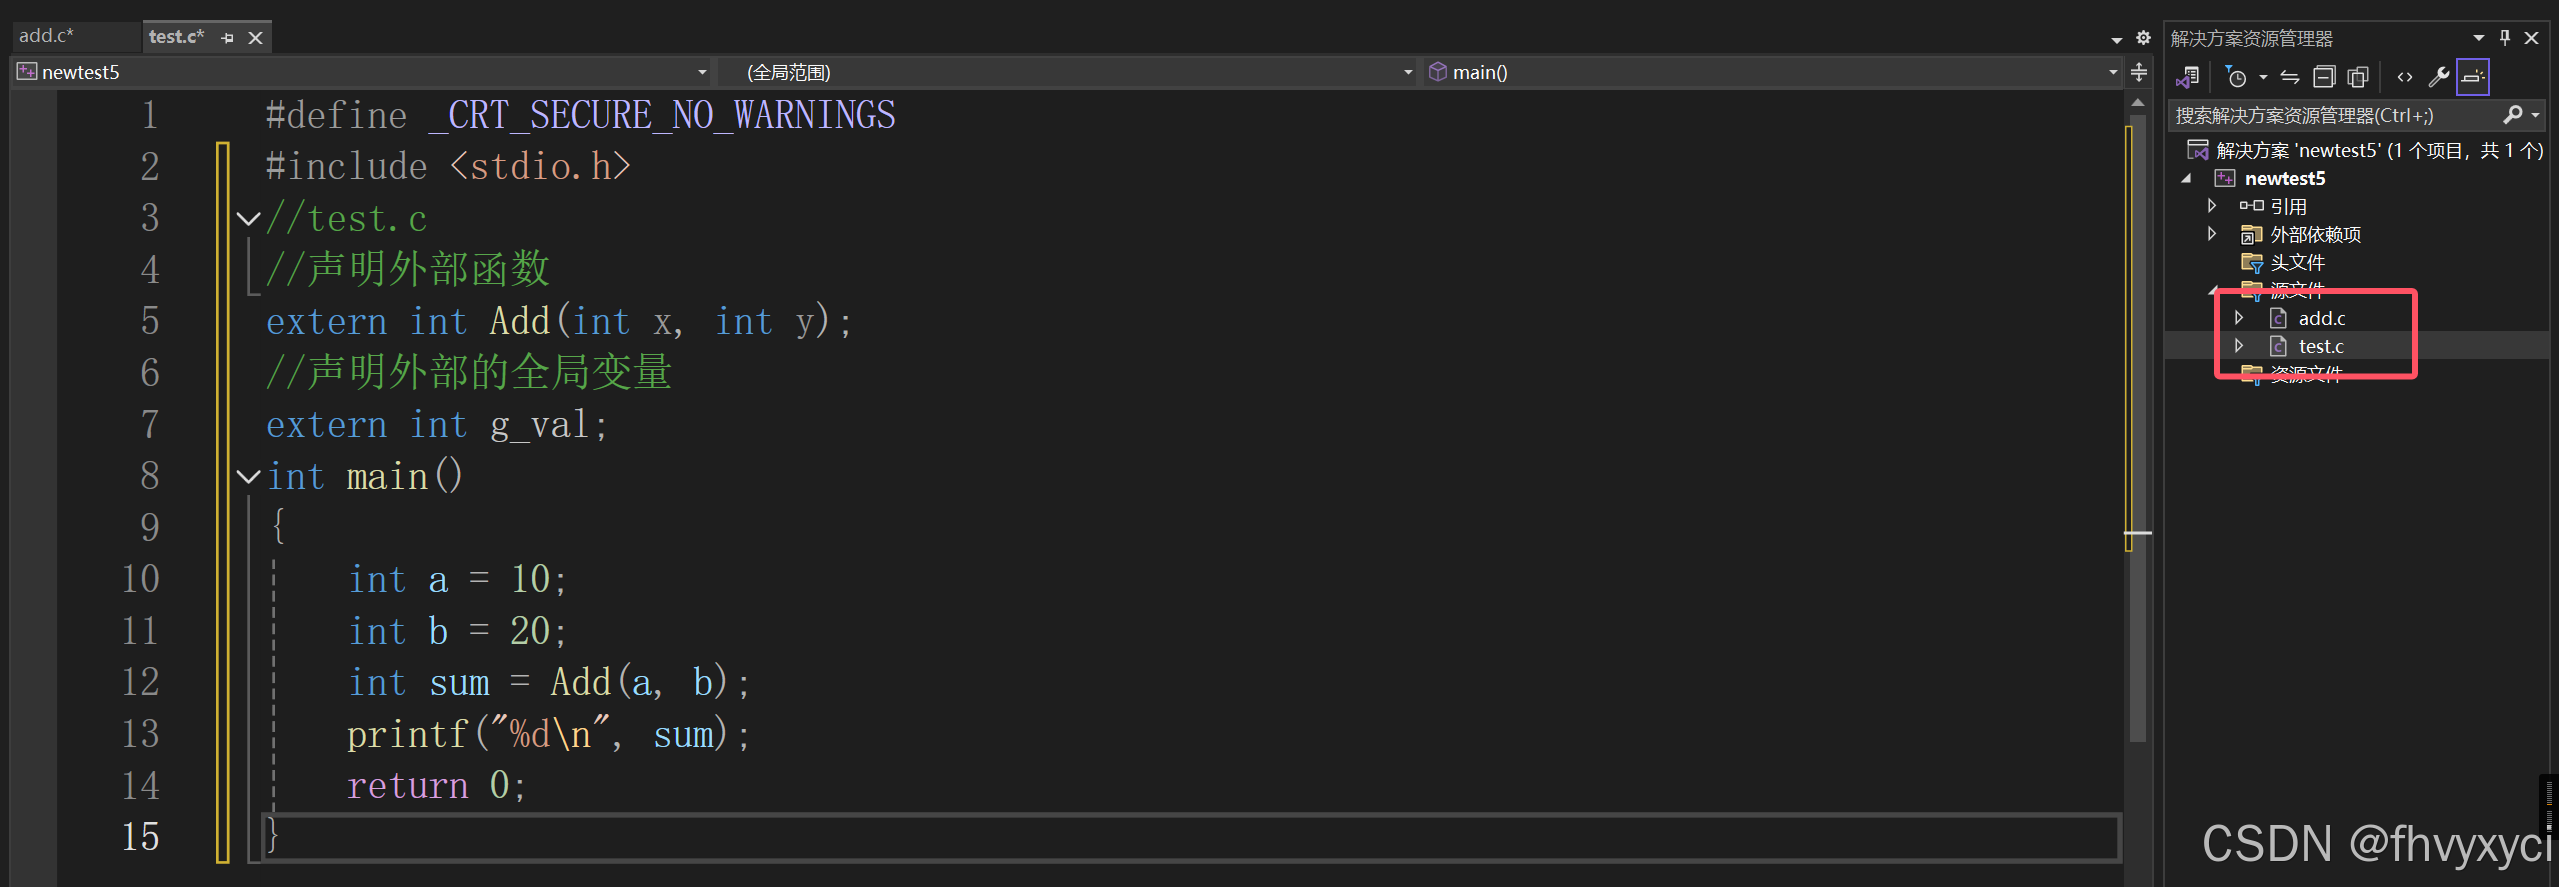Select solution 'newtest5' root node
2559x887 pixels.
tap(2364, 150)
